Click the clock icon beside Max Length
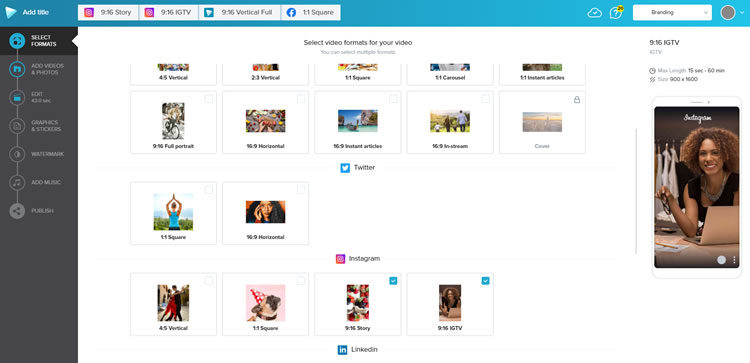Viewport: 750px width, 363px height. point(652,71)
